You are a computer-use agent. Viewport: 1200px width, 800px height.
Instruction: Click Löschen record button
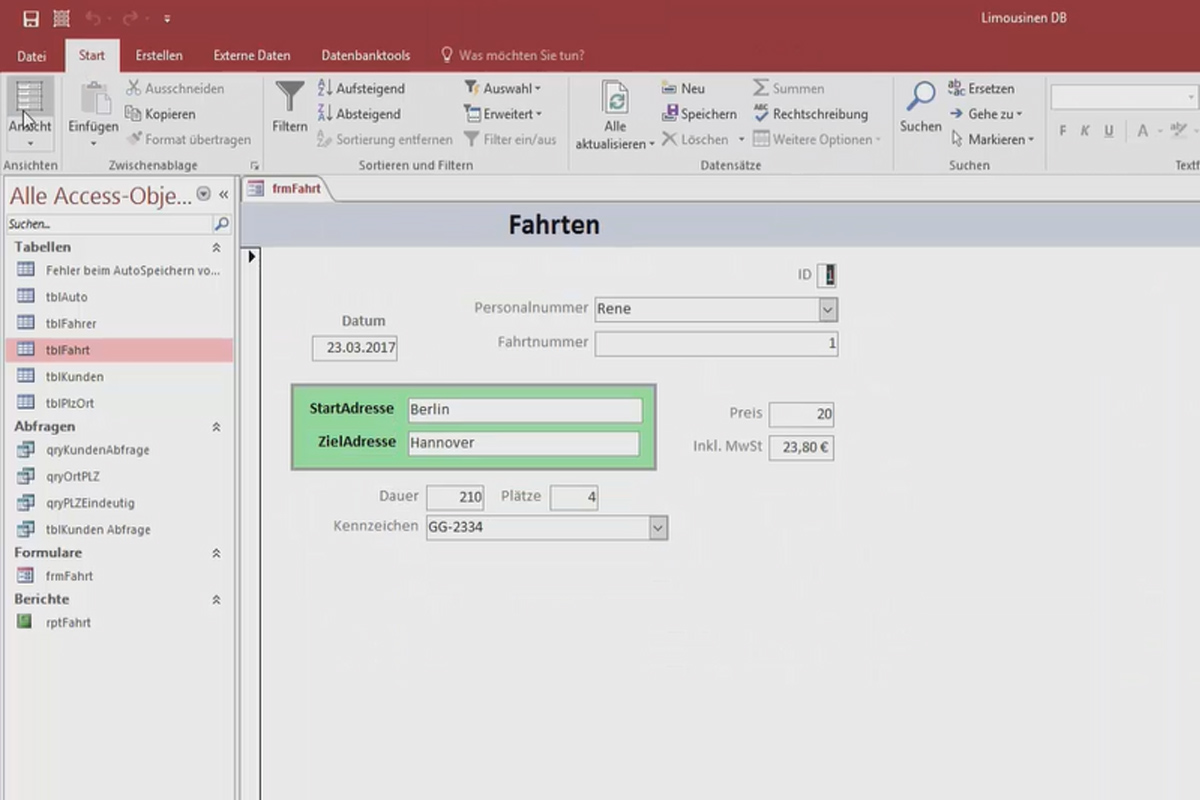click(695, 140)
